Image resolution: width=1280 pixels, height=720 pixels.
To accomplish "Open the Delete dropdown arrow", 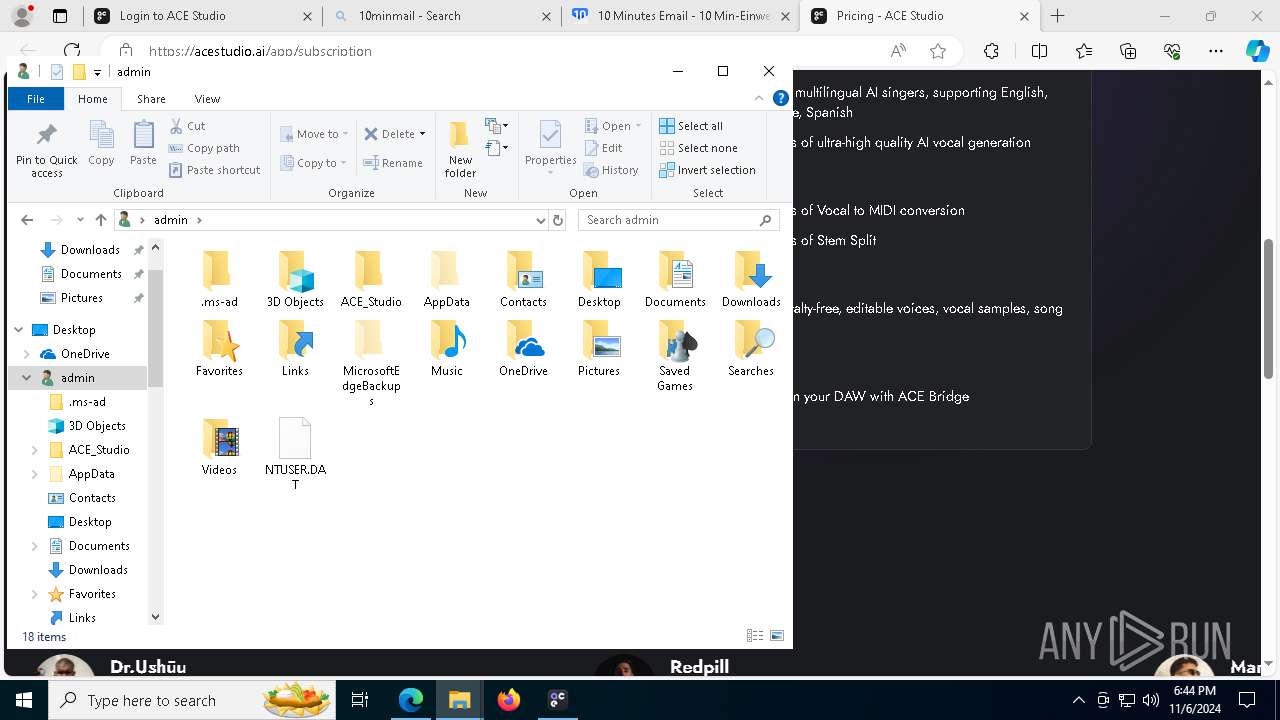I will (x=422, y=134).
